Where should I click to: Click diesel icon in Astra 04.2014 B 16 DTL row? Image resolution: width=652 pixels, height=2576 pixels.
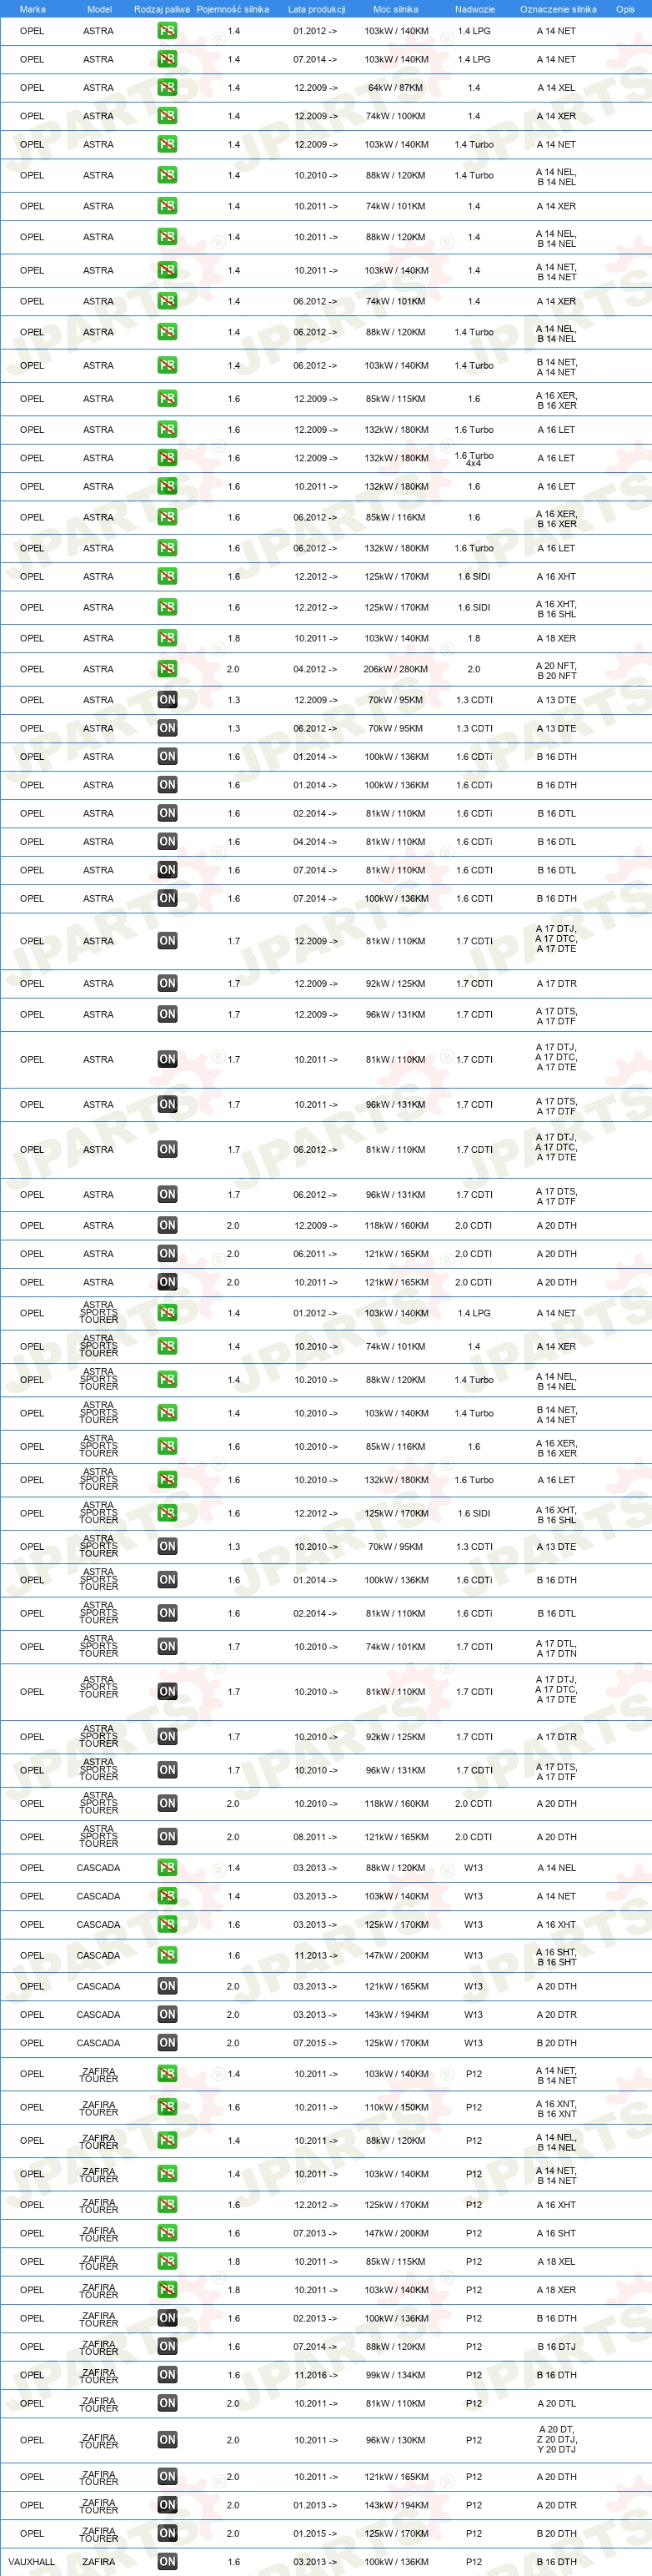point(167,841)
